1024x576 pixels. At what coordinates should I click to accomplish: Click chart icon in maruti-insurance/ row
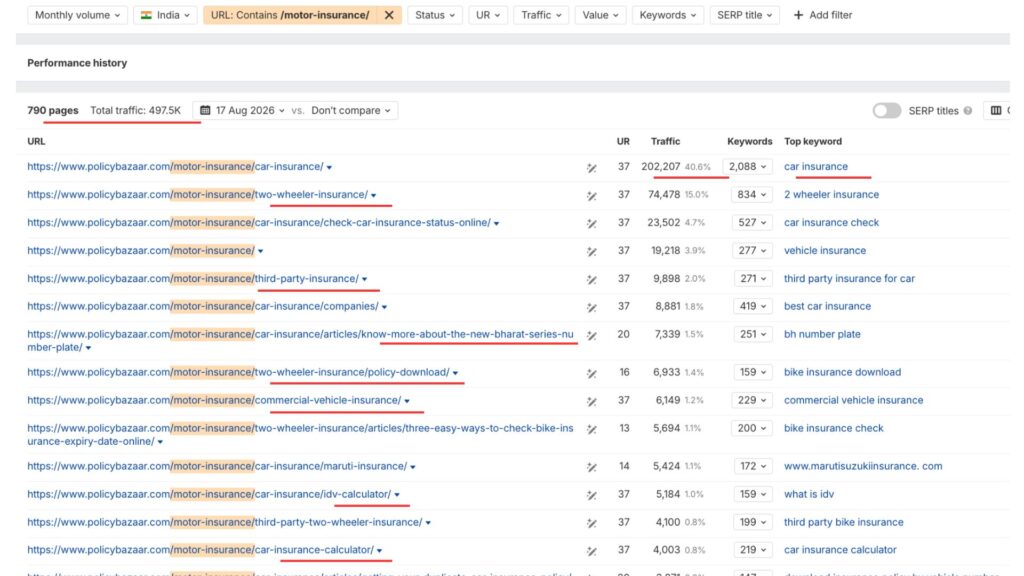pos(592,468)
